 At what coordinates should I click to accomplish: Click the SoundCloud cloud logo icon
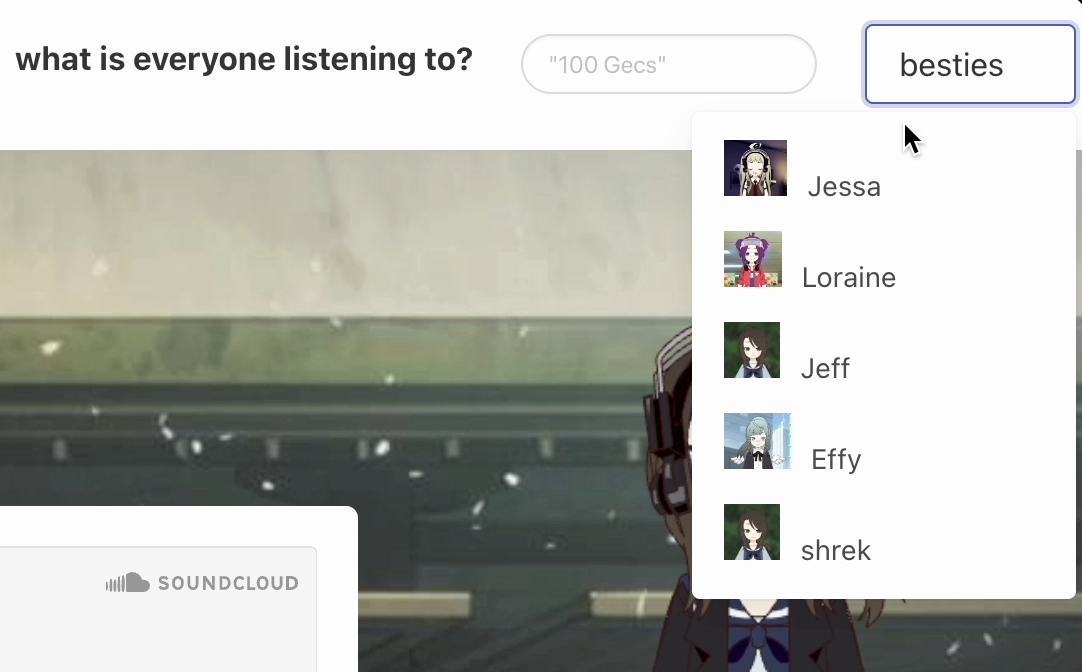pyautogui.click(x=128, y=583)
